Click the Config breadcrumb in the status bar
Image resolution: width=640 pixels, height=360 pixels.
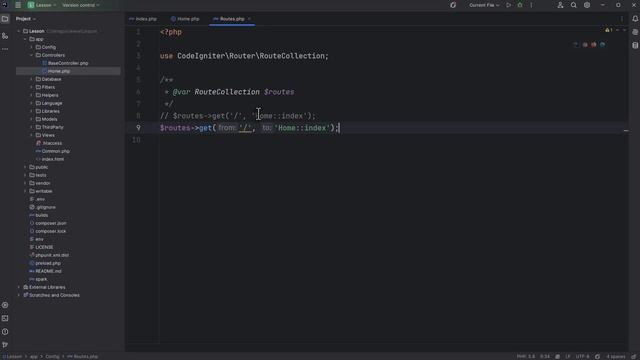point(52,356)
